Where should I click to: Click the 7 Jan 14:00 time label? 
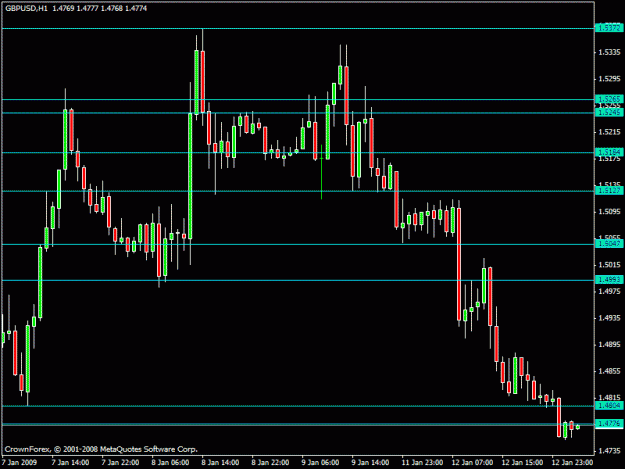(70, 463)
